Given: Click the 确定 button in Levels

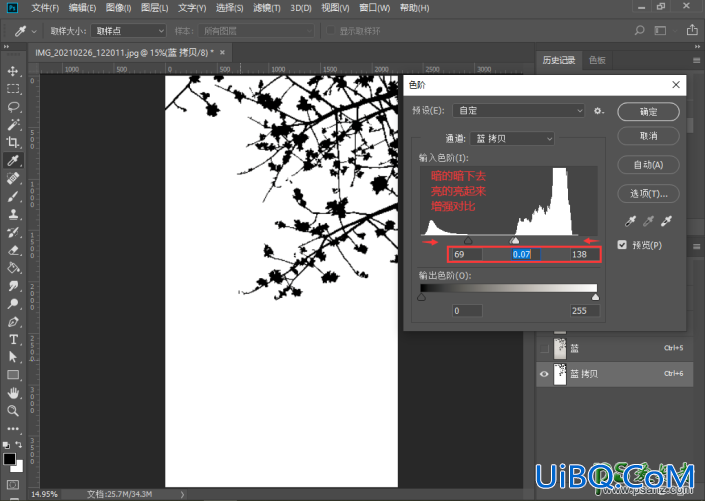Looking at the screenshot, I should pyautogui.click(x=648, y=112).
